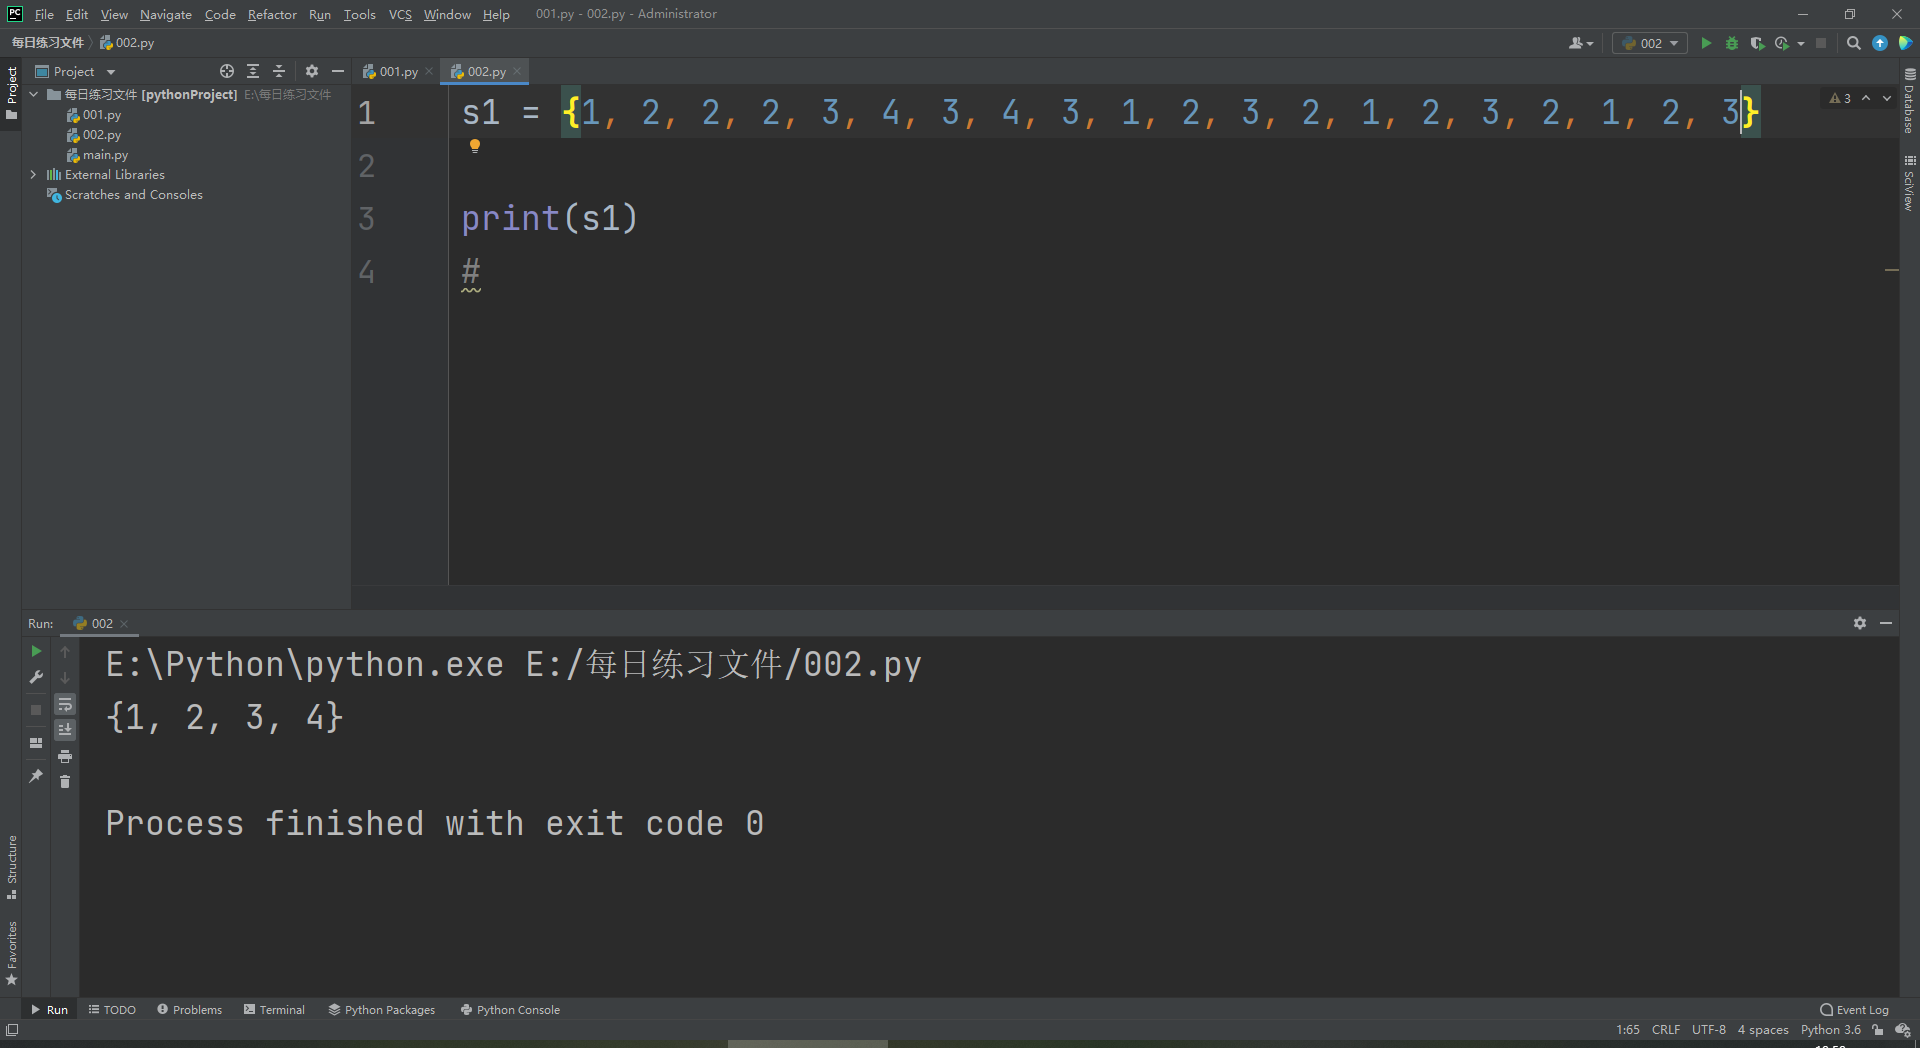Image resolution: width=1920 pixels, height=1048 pixels.
Task: Expand External Libraries node
Action: click(34, 174)
